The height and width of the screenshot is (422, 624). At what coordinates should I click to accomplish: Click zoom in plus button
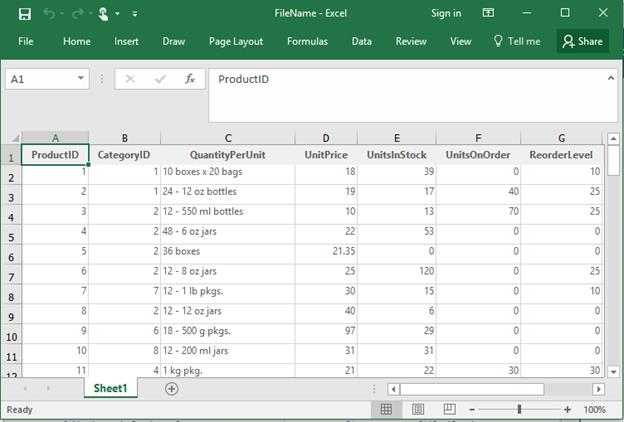coord(567,409)
